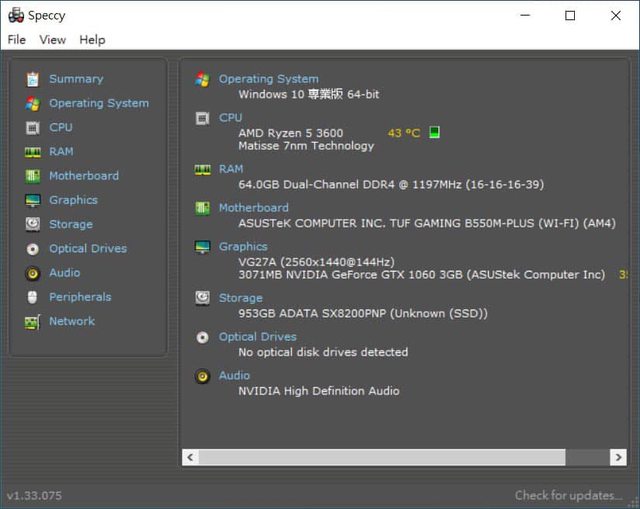Click the horizontal scrollbar right arrow
This screenshot has width=640, height=509.
618,457
